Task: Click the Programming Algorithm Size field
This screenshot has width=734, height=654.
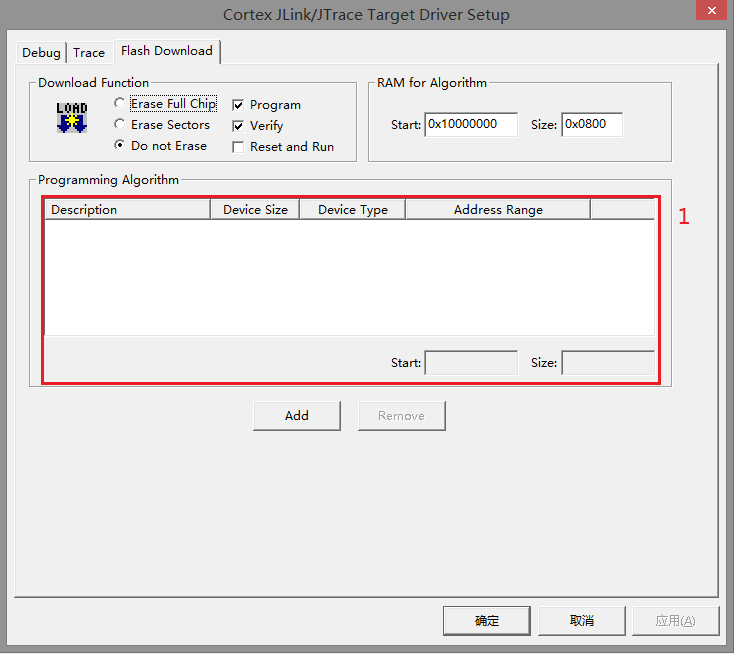Action: [608, 363]
